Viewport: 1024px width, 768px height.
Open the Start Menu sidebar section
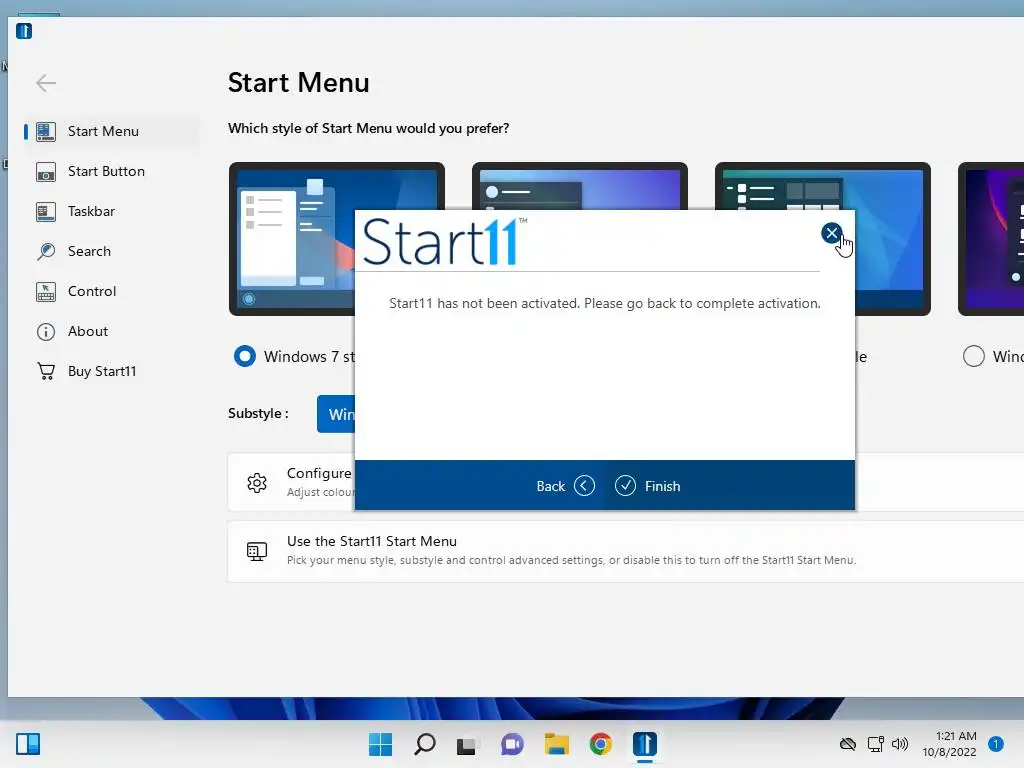point(111,131)
